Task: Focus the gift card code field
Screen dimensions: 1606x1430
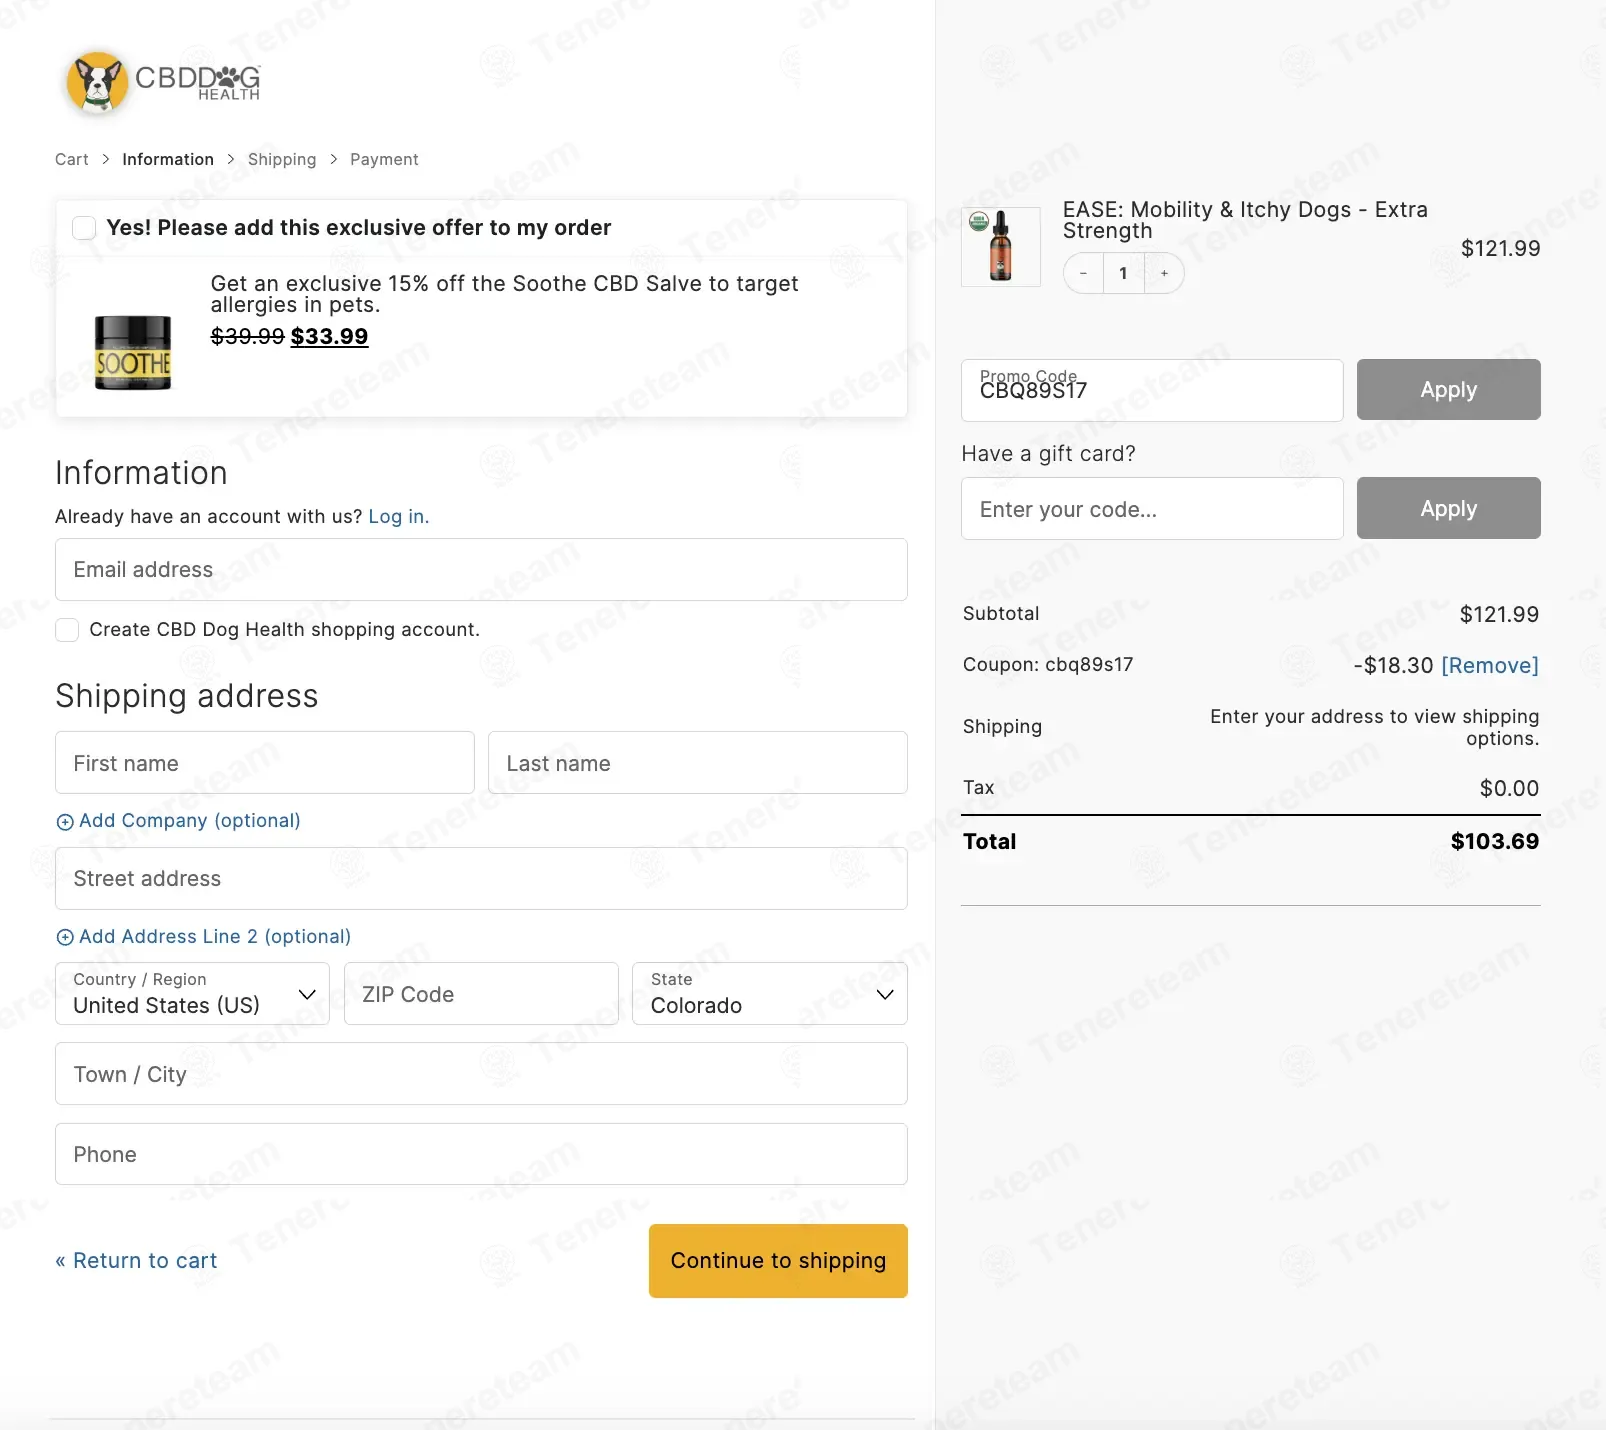Action: [1152, 508]
